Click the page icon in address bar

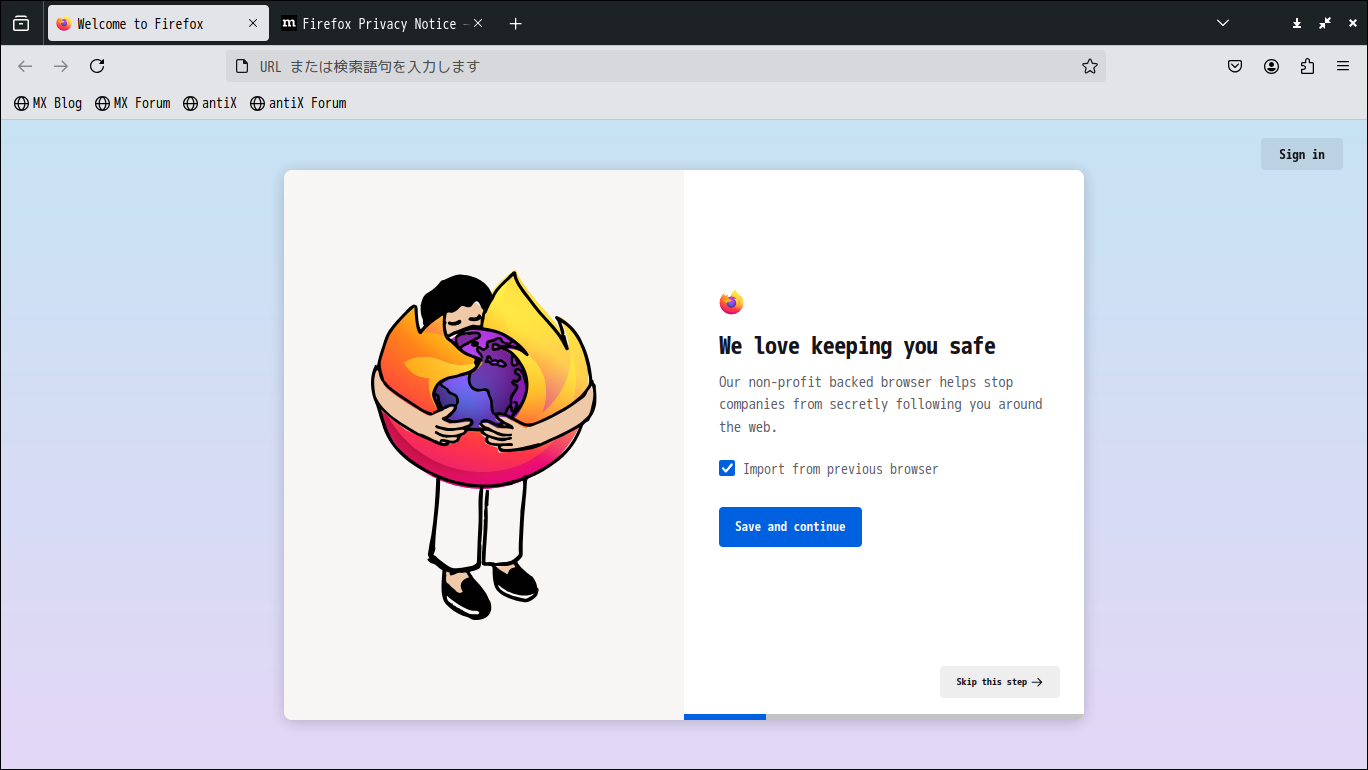coord(241,66)
